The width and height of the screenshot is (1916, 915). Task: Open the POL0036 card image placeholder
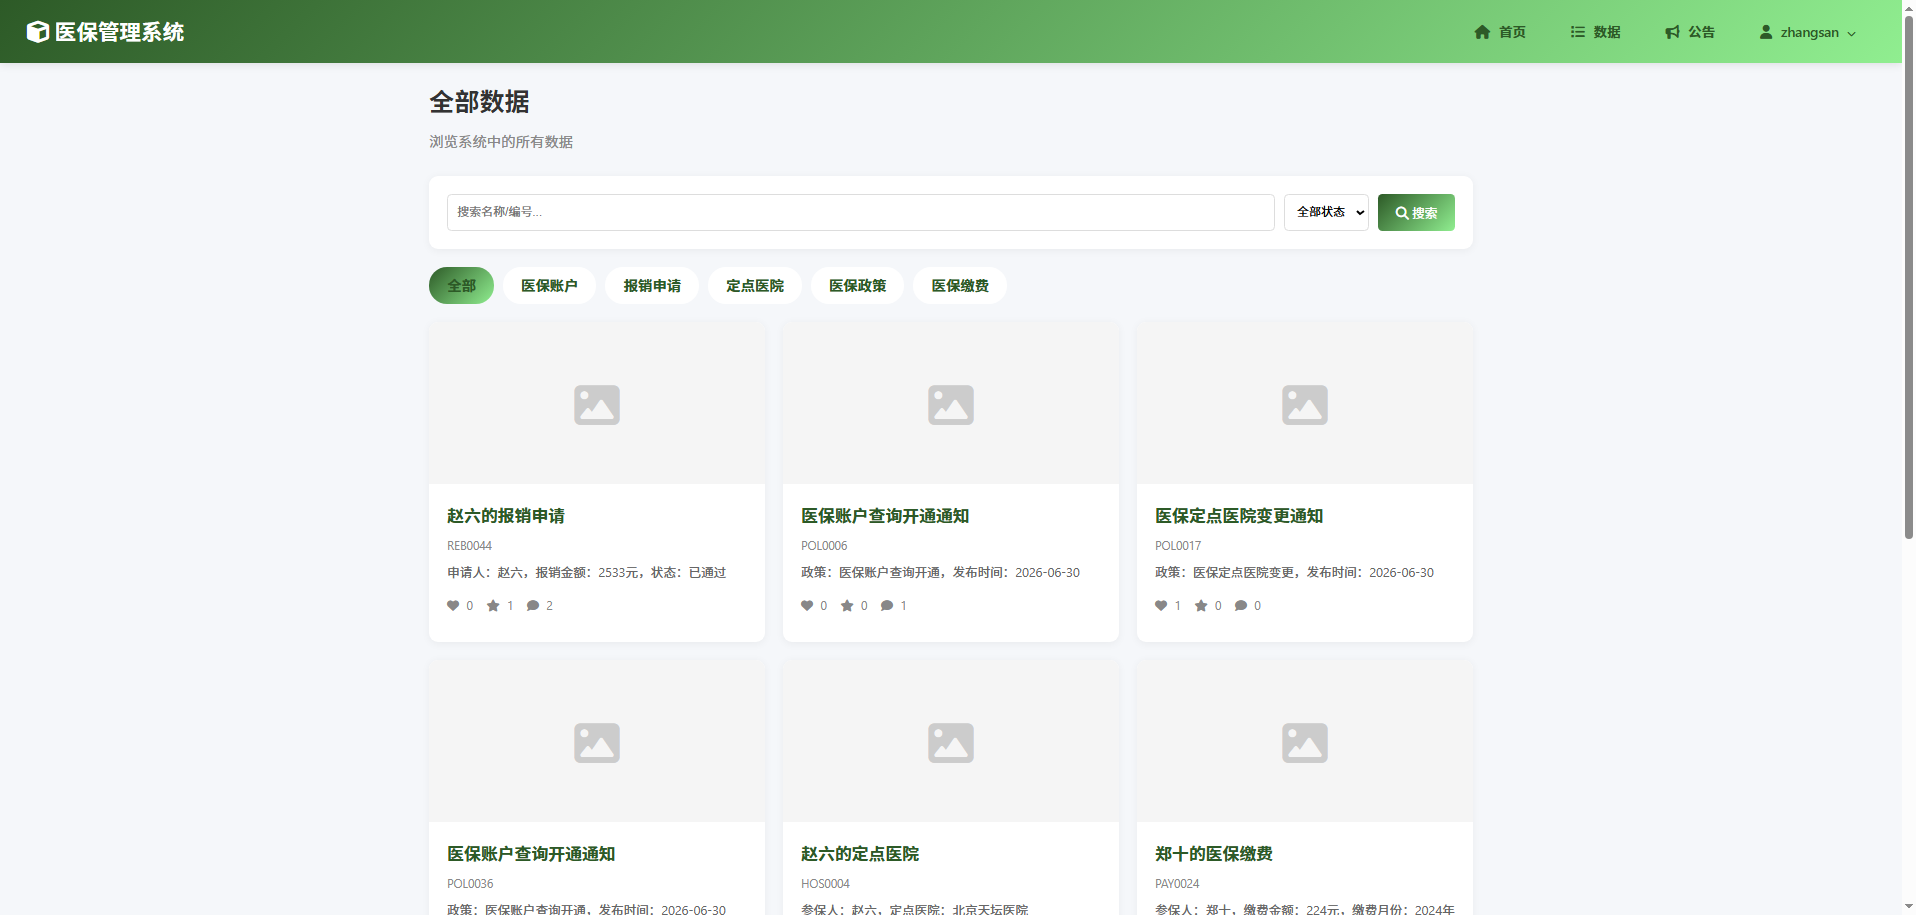[597, 741]
